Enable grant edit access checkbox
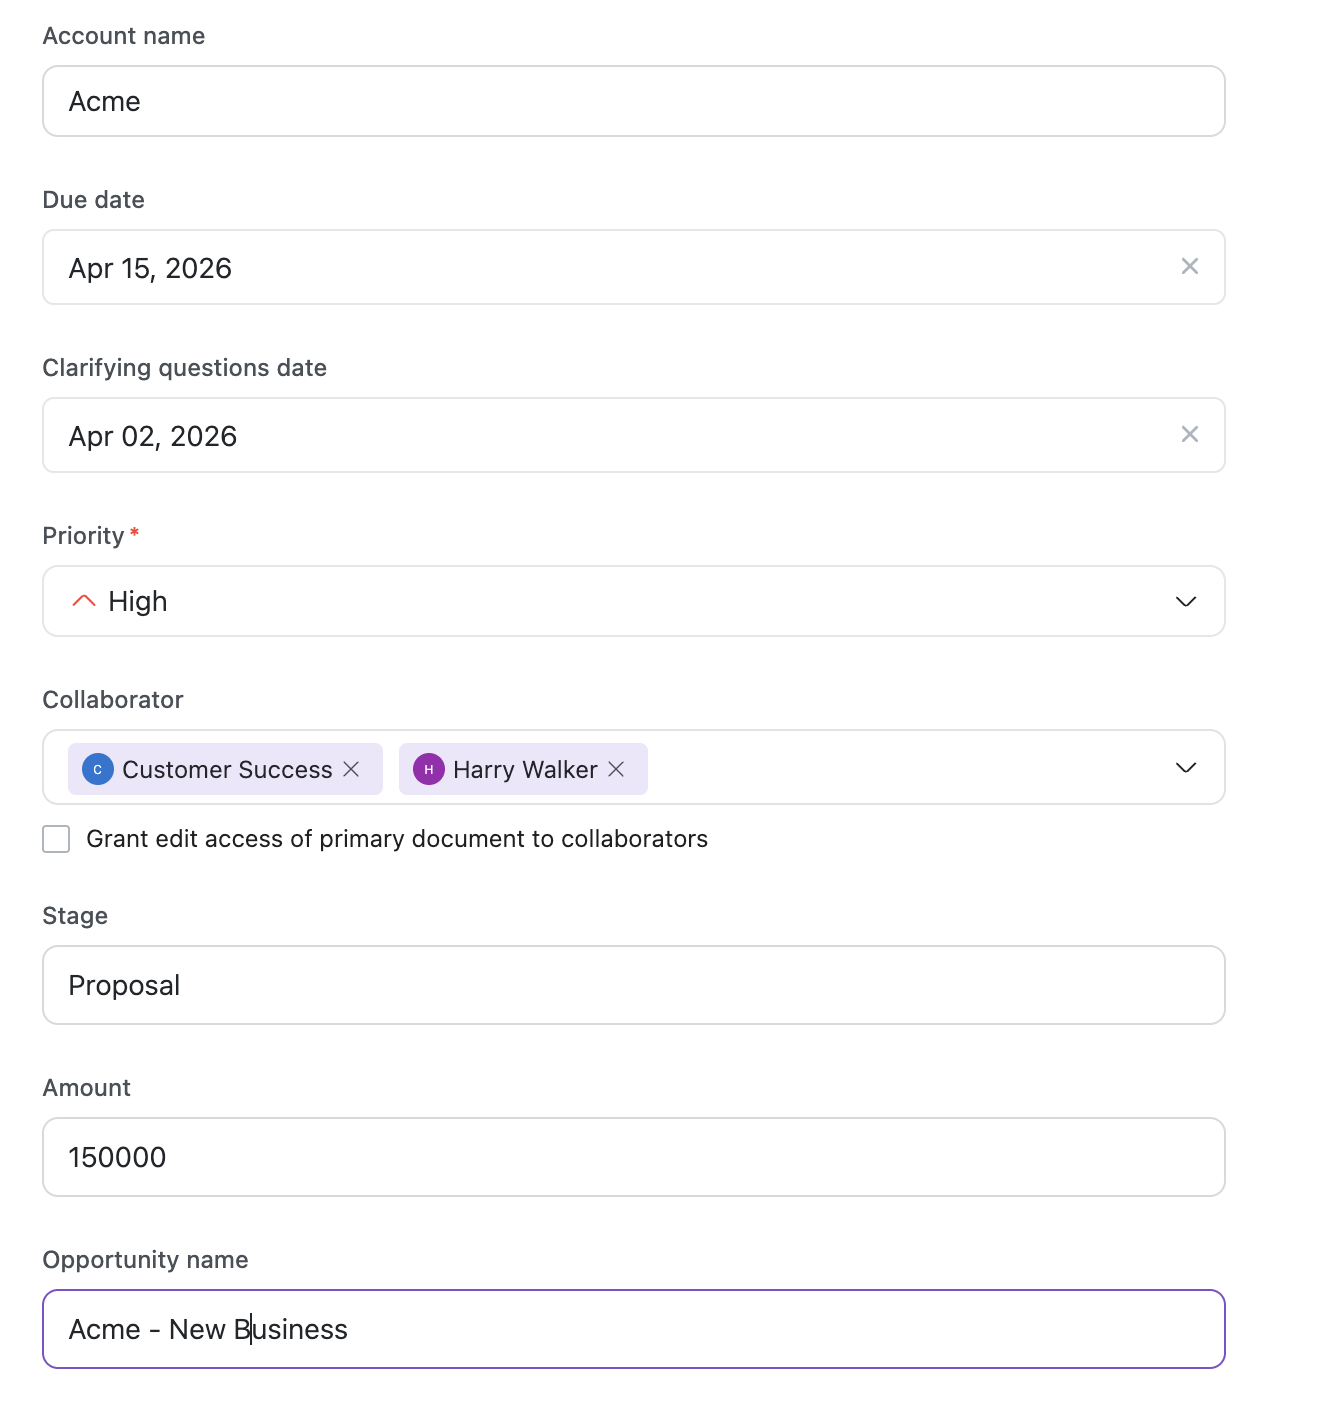Image resolution: width=1318 pixels, height=1416 pixels. (57, 839)
